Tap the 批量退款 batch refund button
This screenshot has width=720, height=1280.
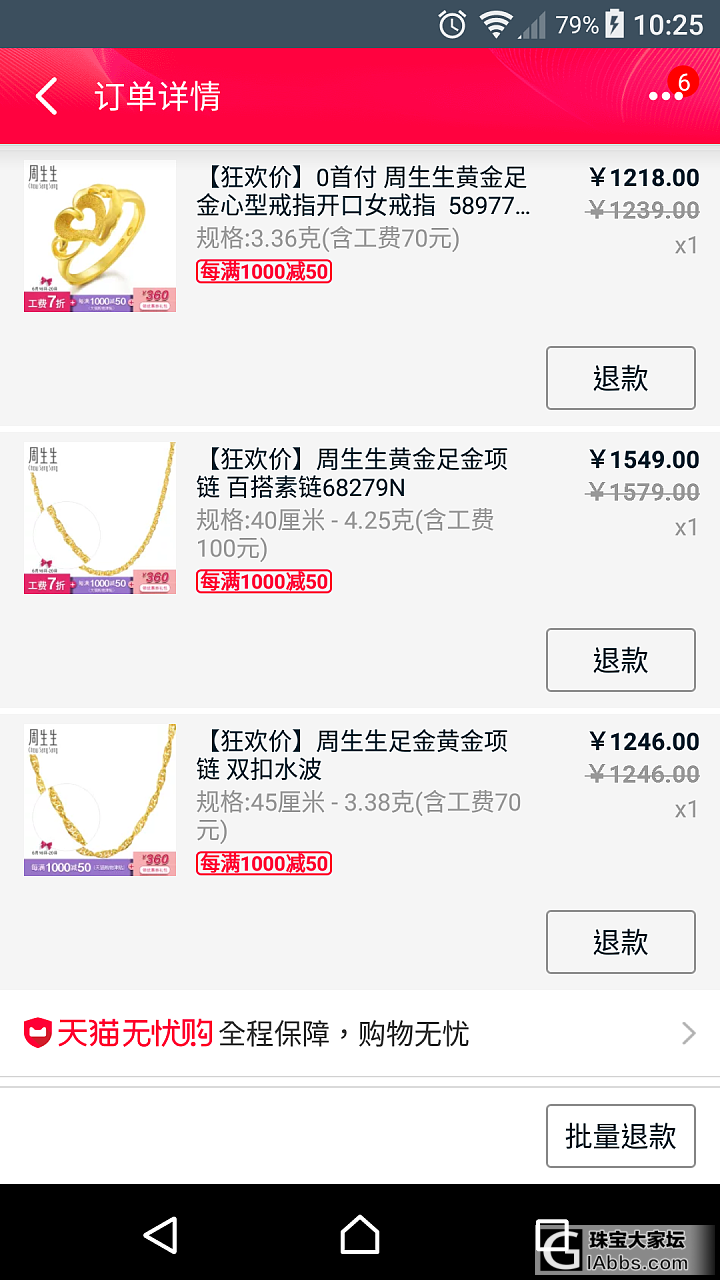coord(620,1136)
